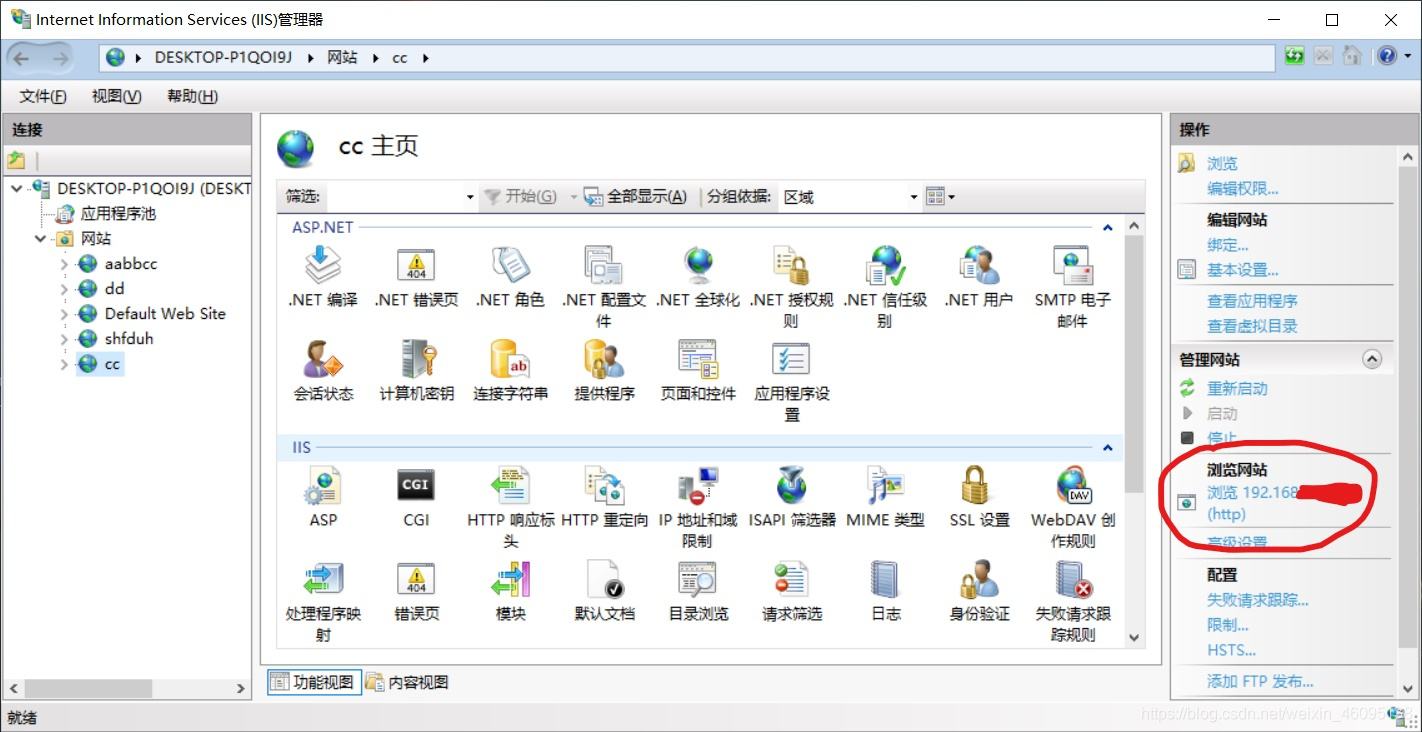This screenshot has width=1422, height=732.
Task: Select 应用程序池 in connections tree
Action: pos(118,214)
